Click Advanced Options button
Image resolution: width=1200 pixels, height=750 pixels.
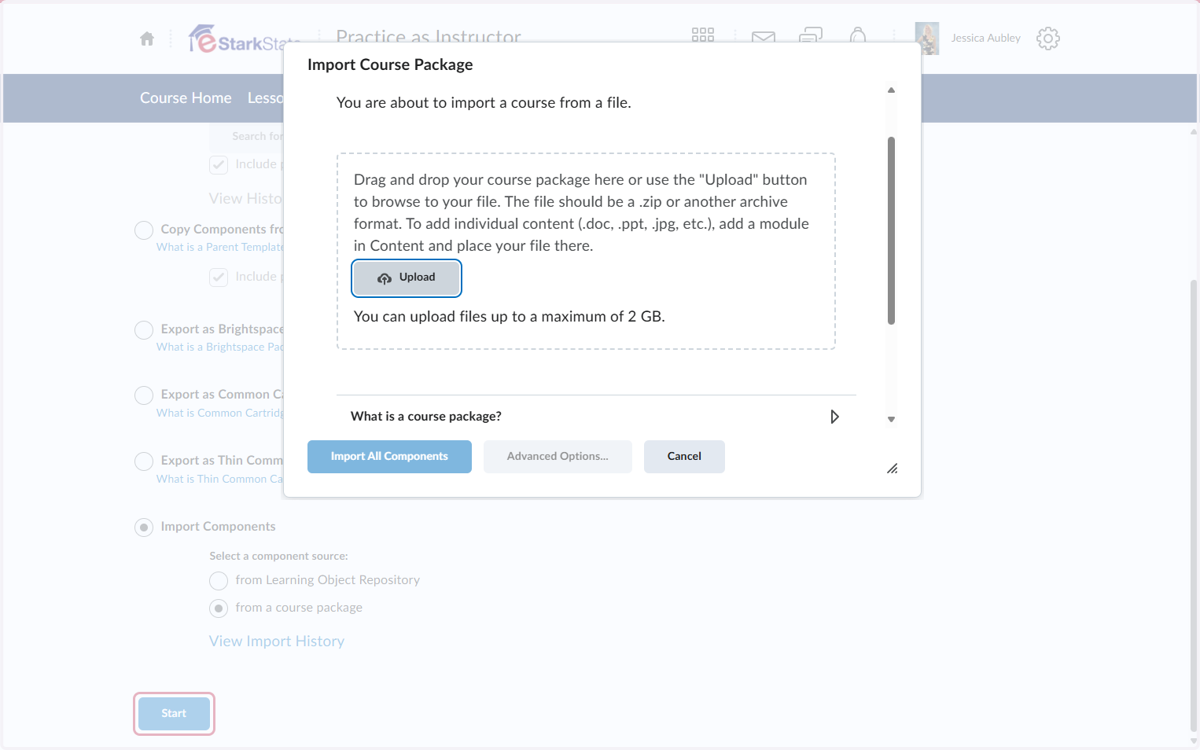coord(558,456)
